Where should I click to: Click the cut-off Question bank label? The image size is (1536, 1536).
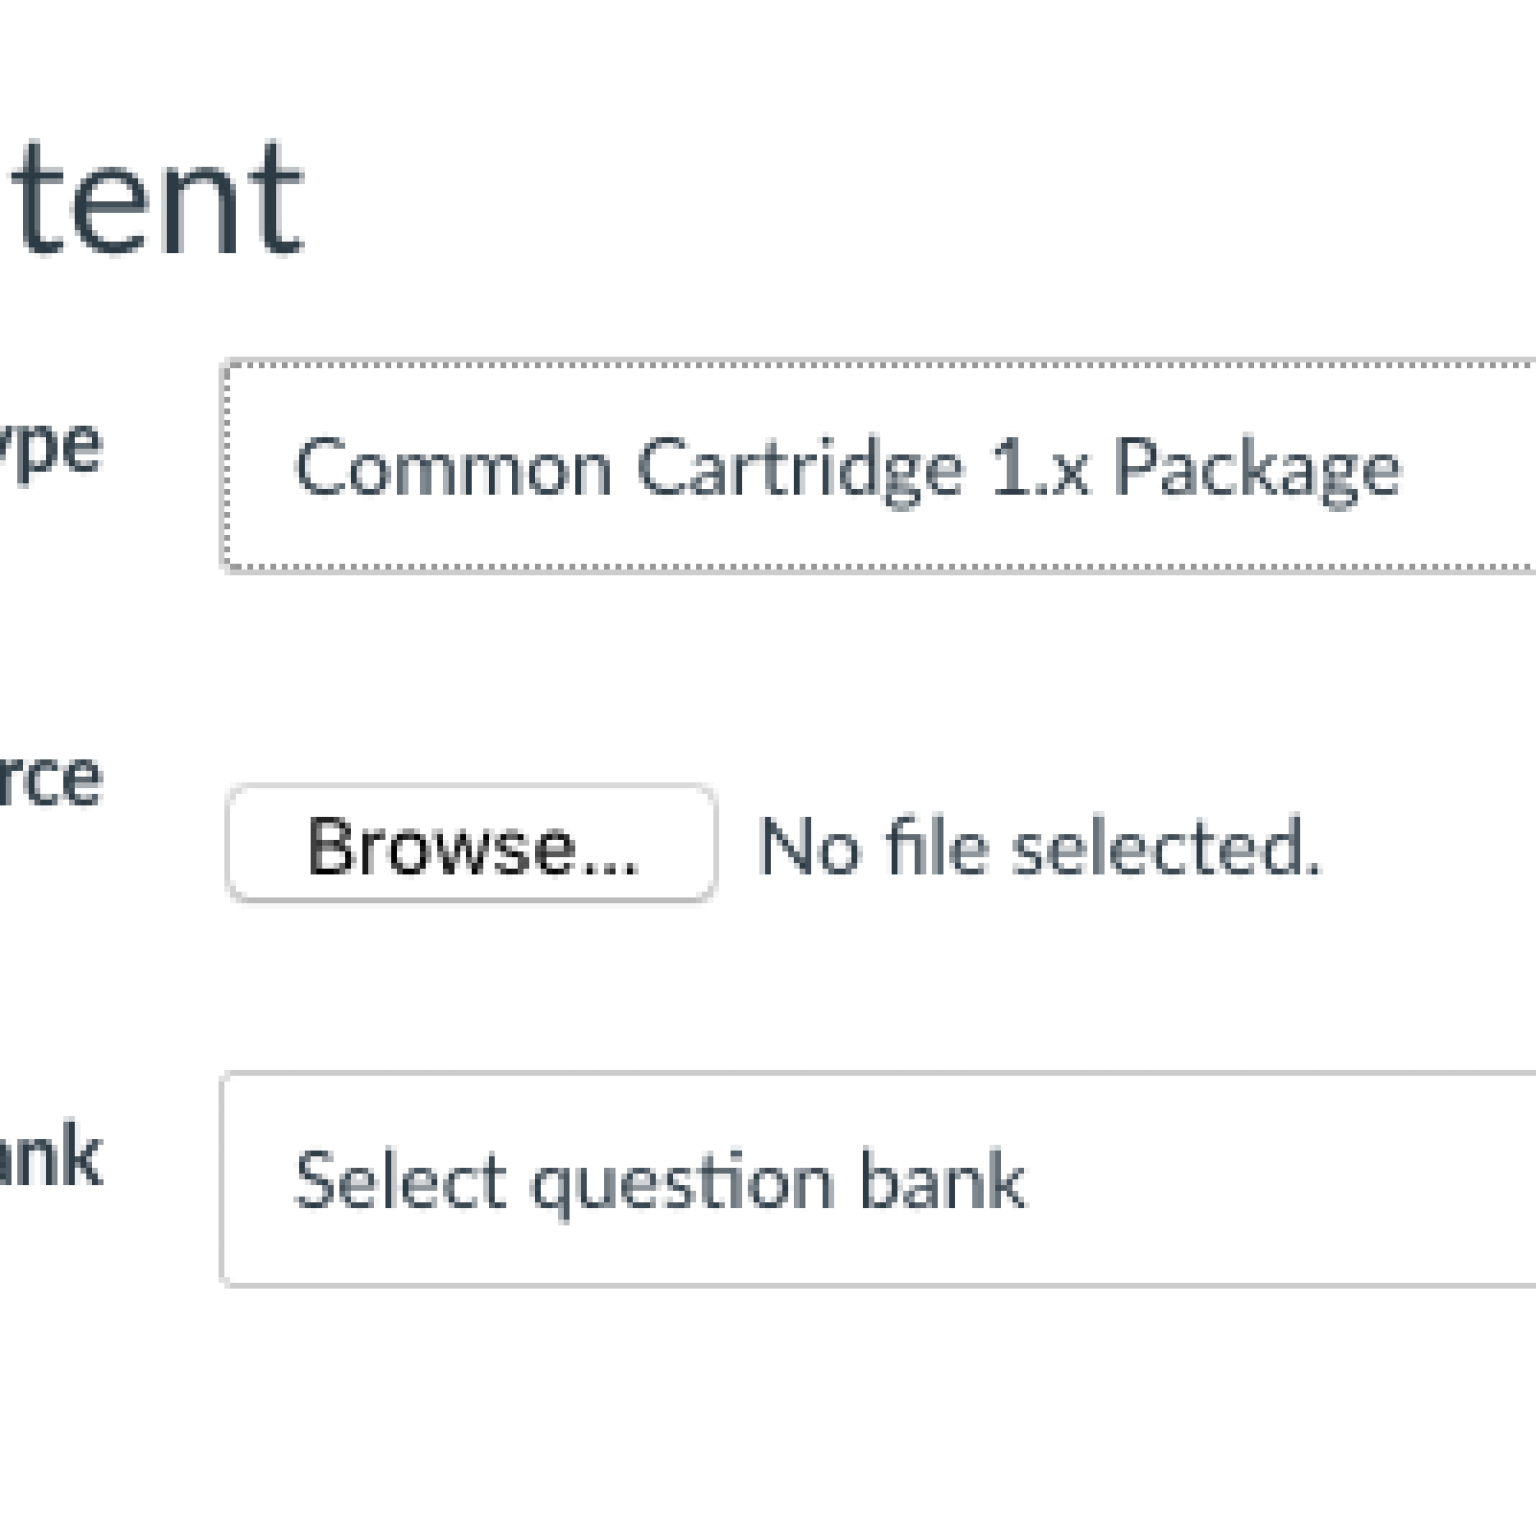[50, 1155]
